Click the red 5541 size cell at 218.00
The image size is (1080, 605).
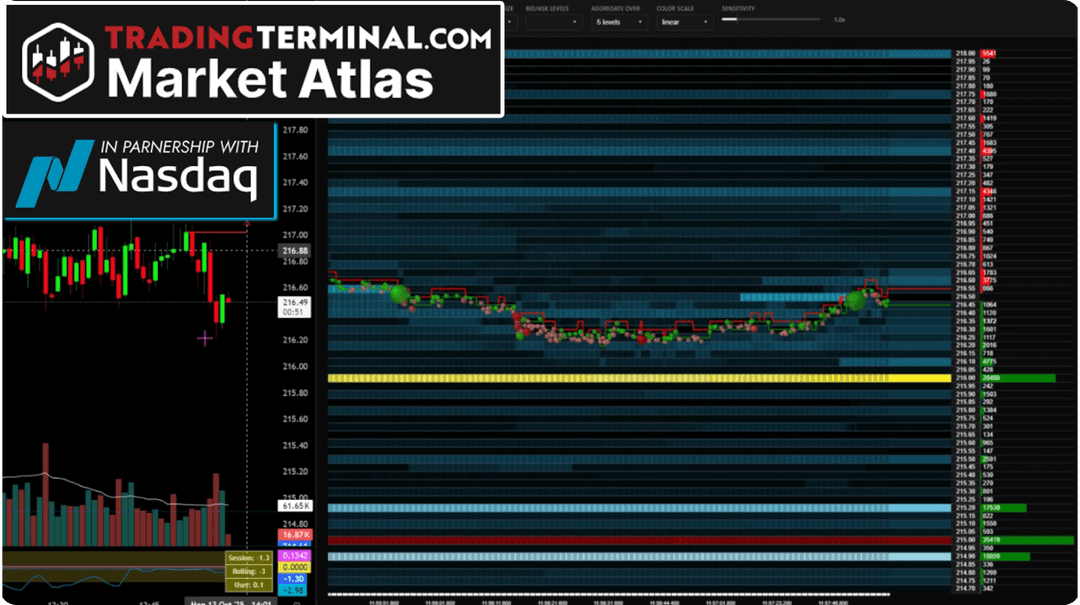[988, 53]
